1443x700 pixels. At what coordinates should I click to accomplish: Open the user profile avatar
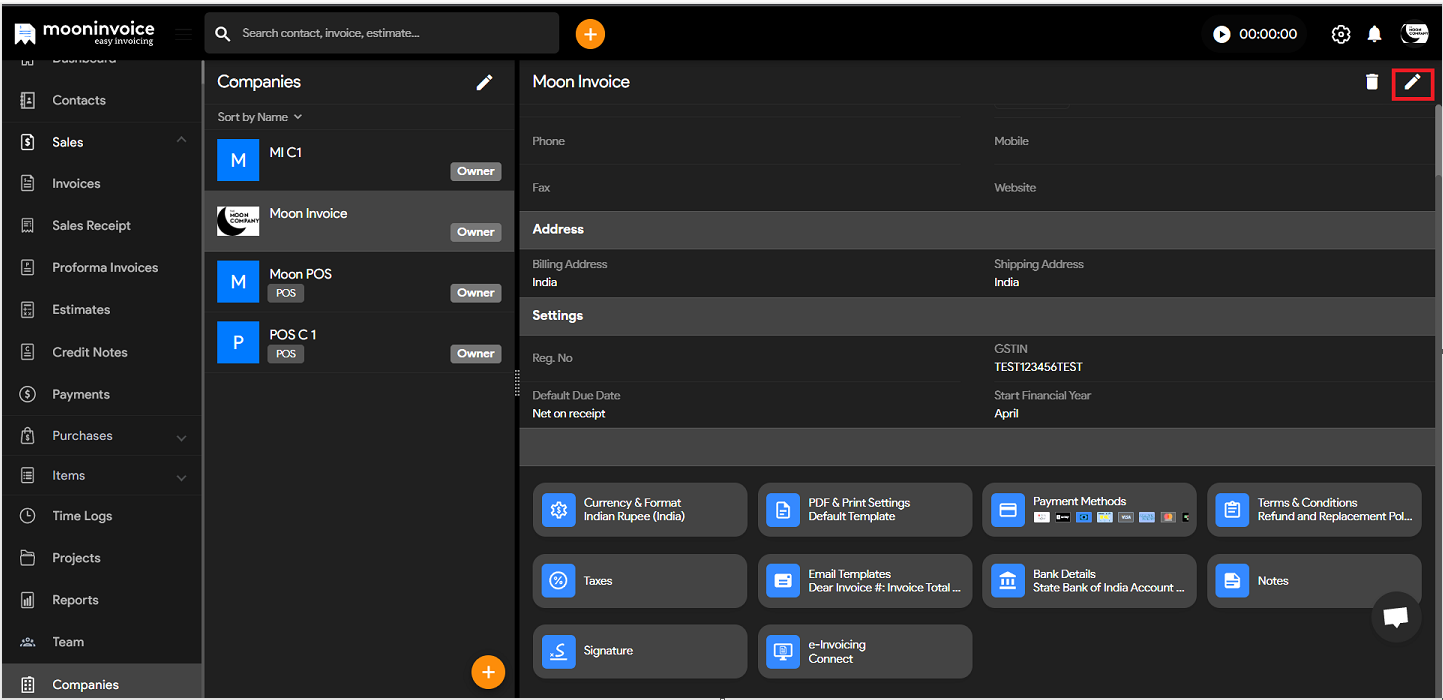(x=1415, y=34)
